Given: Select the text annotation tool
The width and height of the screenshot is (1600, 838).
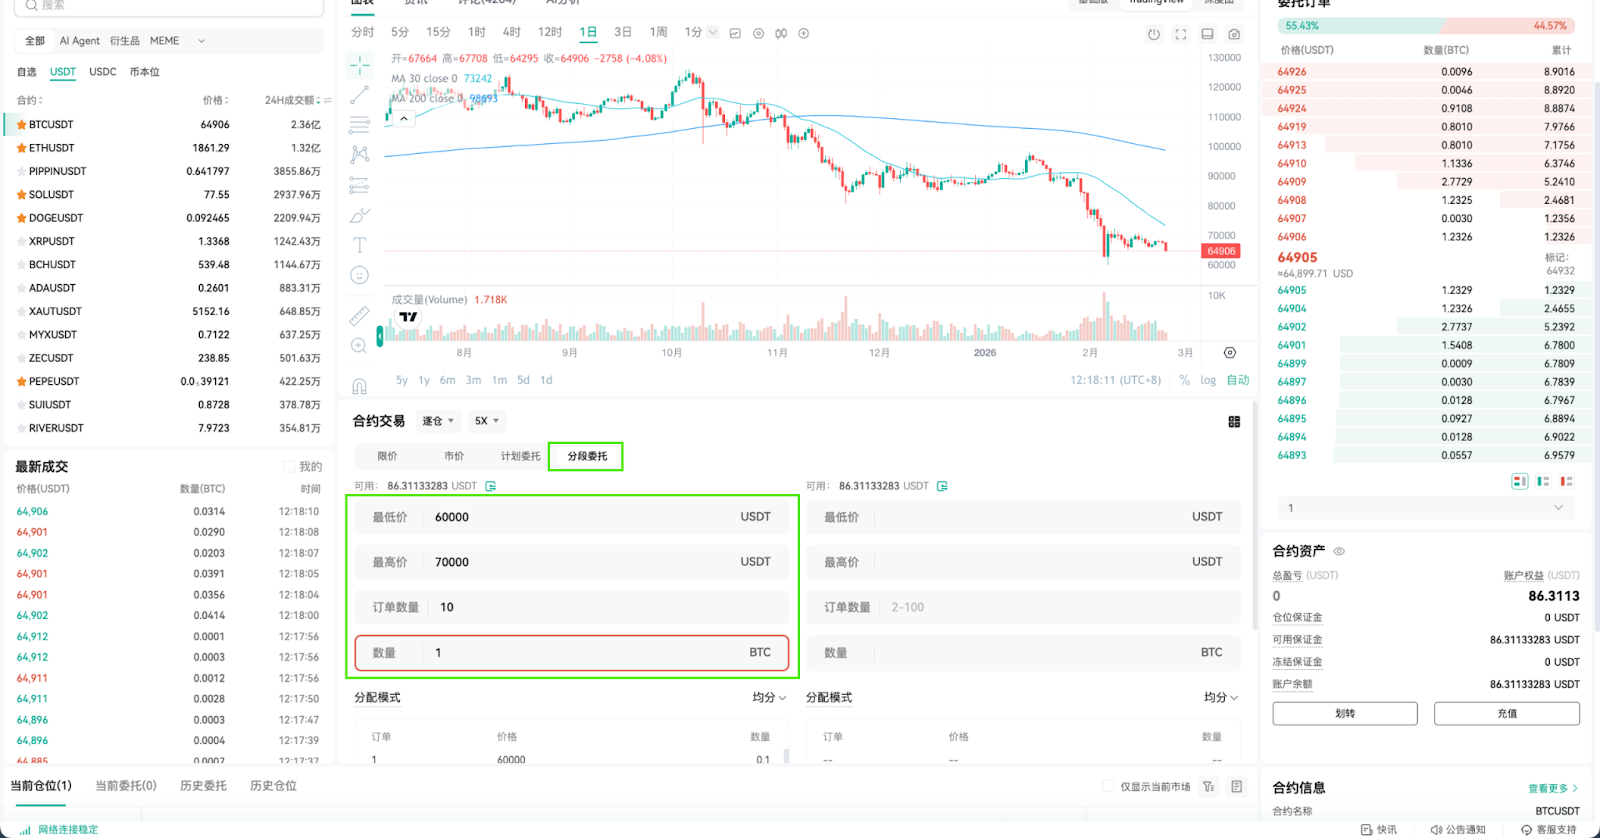Looking at the screenshot, I should [x=360, y=245].
